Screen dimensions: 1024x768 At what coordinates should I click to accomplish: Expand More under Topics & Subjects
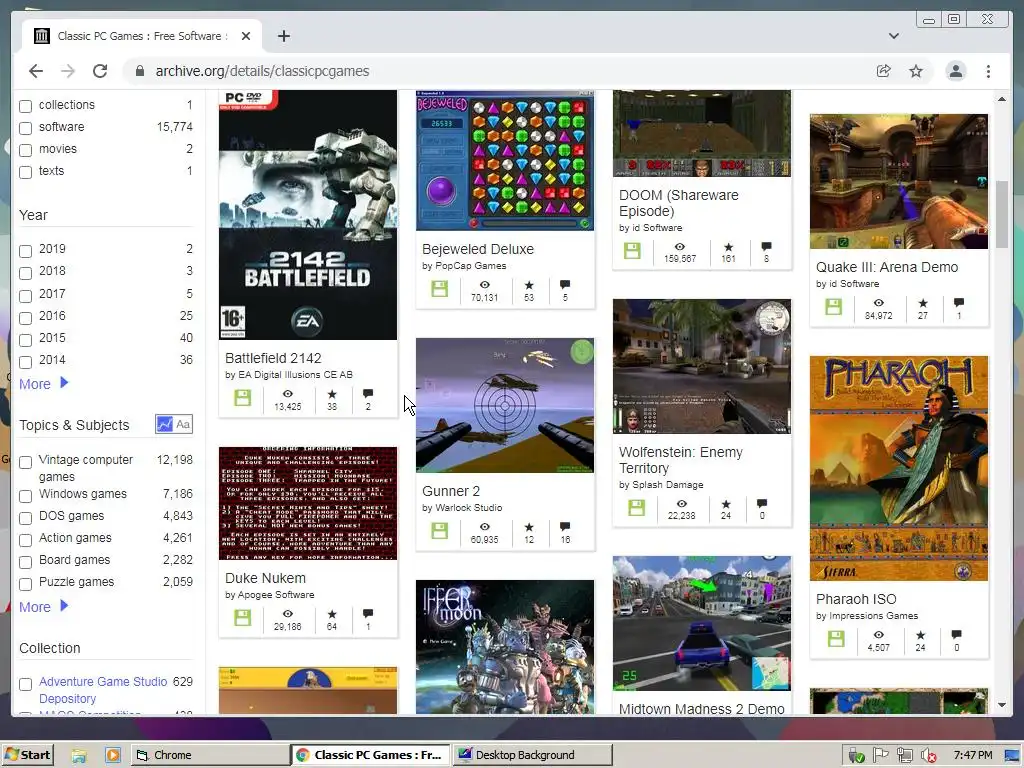(44, 607)
